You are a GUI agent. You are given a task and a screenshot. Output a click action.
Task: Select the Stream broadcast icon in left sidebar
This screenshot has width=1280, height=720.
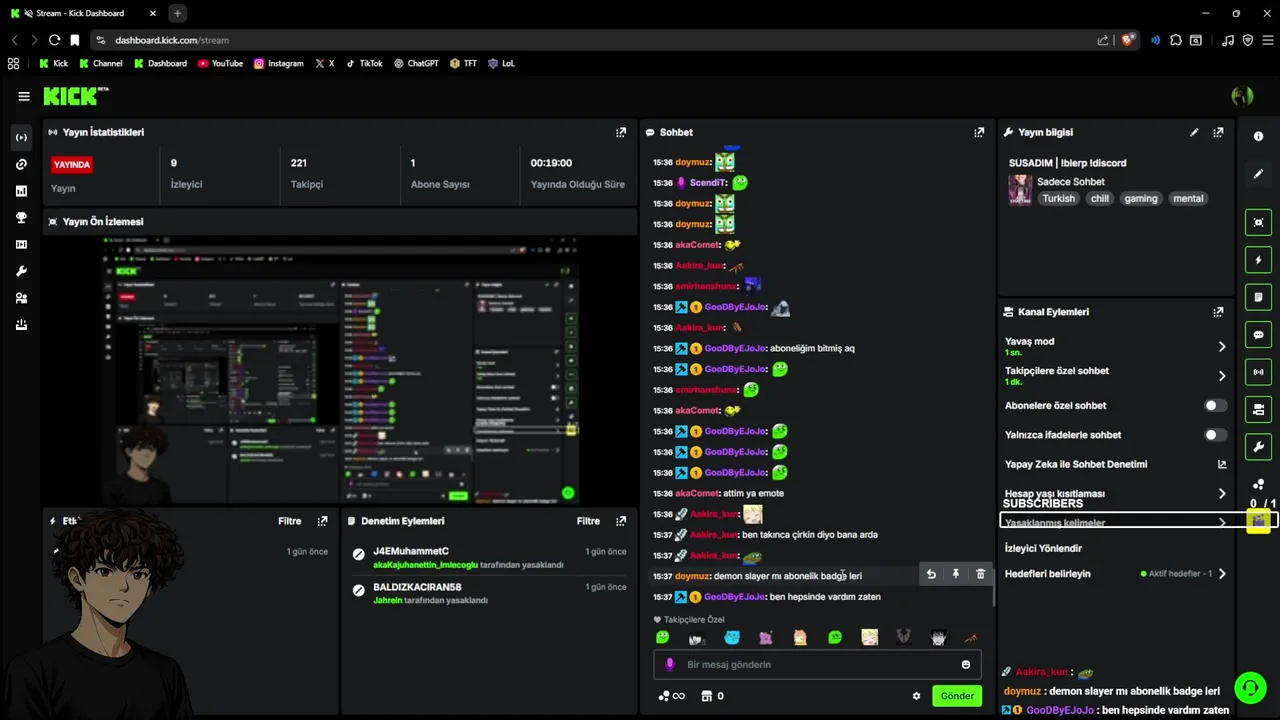pyautogui.click(x=21, y=137)
